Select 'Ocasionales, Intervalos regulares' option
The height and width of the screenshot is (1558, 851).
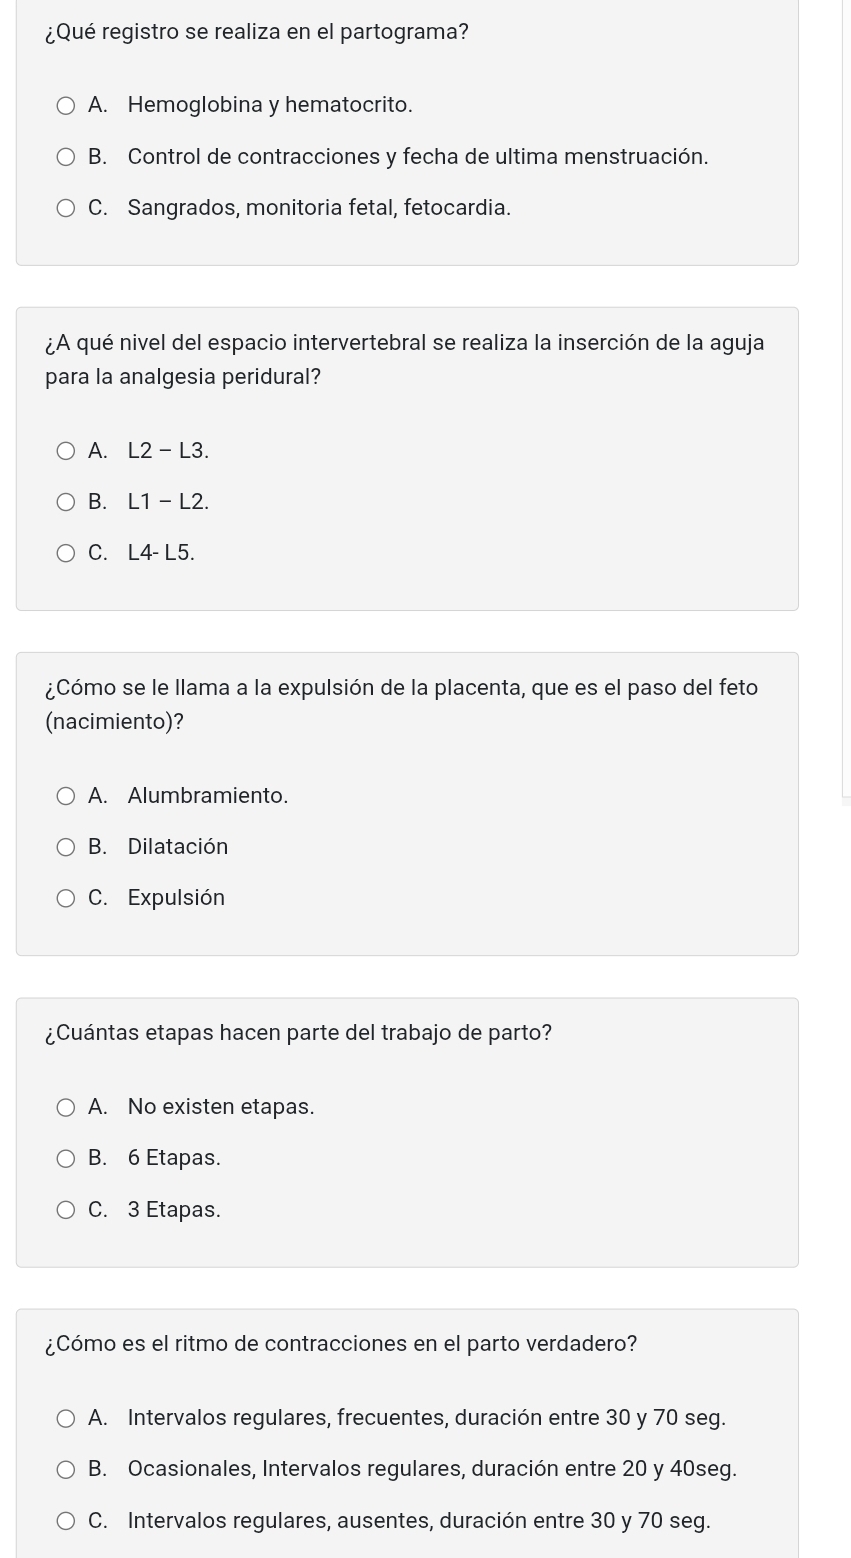pyautogui.click(x=66, y=1469)
